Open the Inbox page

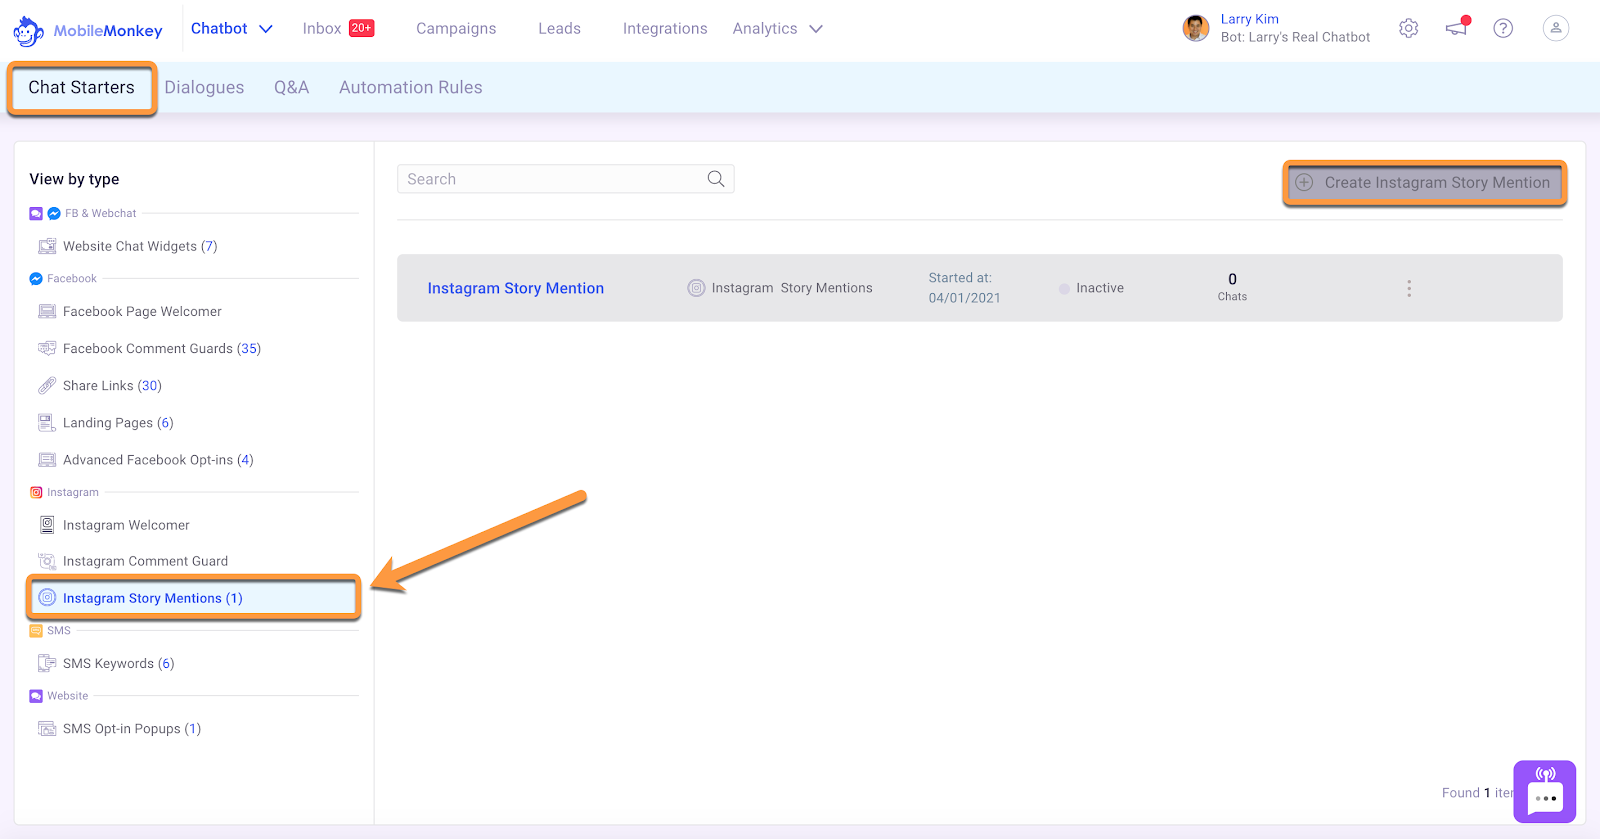pos(322,28)
